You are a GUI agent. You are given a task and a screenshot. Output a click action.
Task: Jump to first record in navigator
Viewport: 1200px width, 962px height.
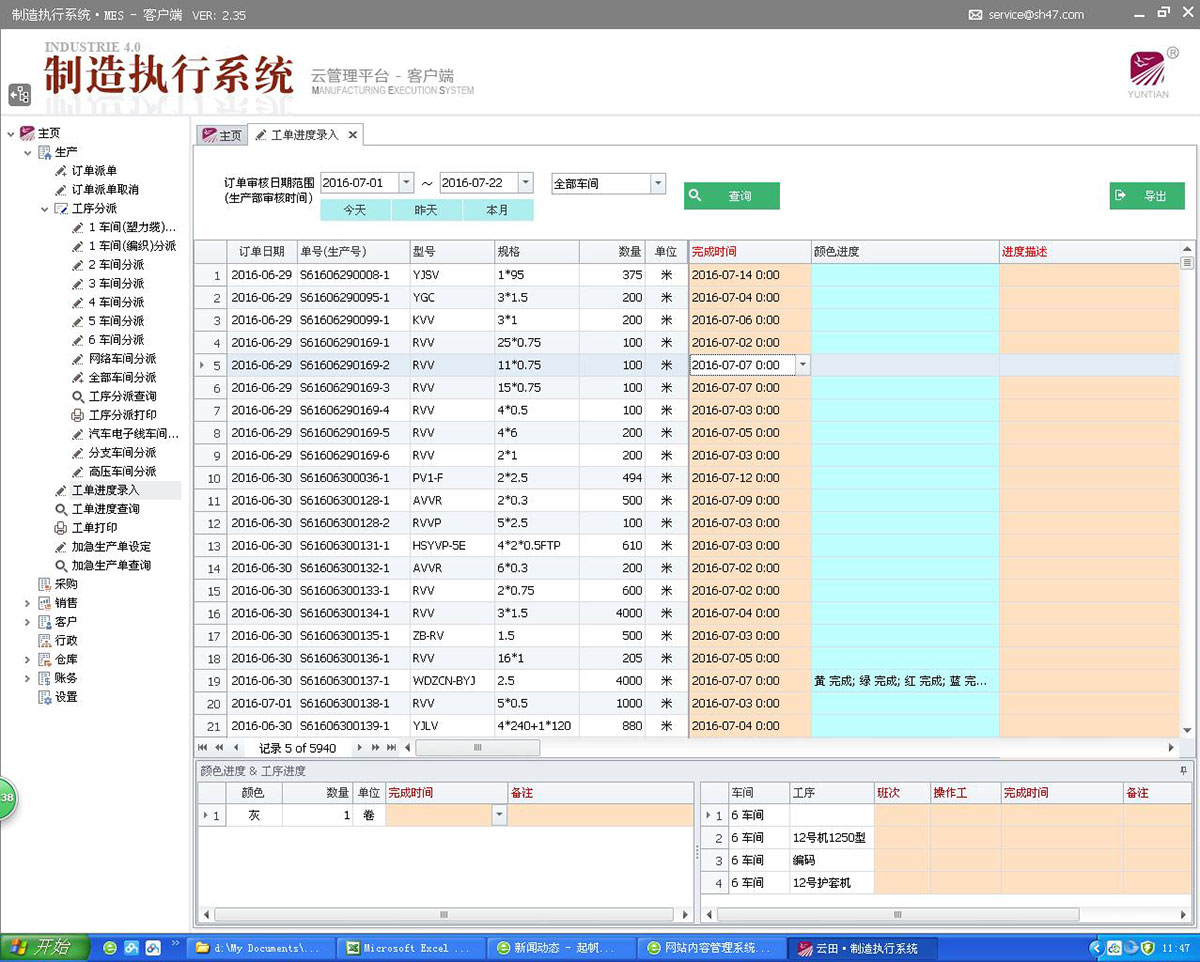203,748
